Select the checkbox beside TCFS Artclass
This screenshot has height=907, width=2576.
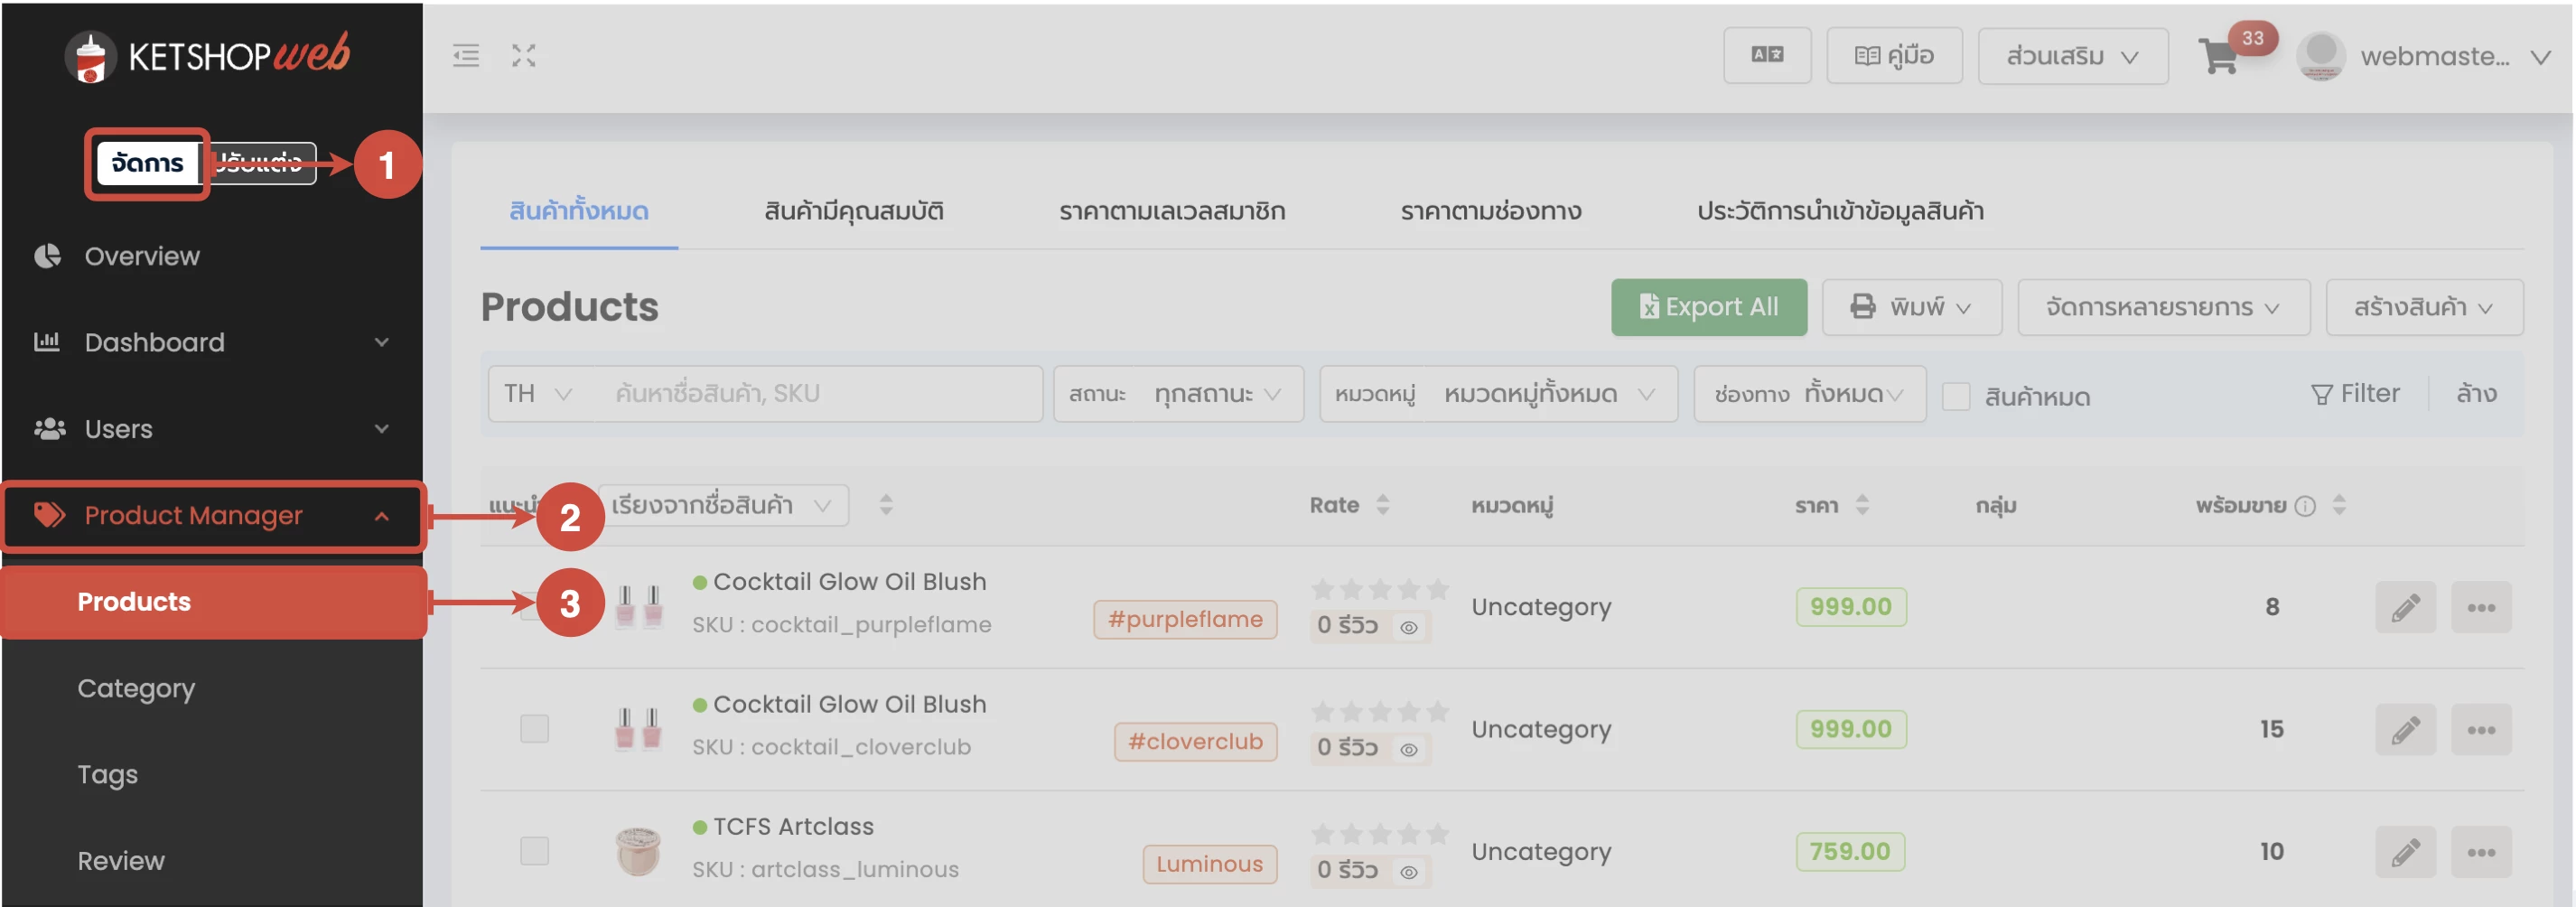[535, 851]
